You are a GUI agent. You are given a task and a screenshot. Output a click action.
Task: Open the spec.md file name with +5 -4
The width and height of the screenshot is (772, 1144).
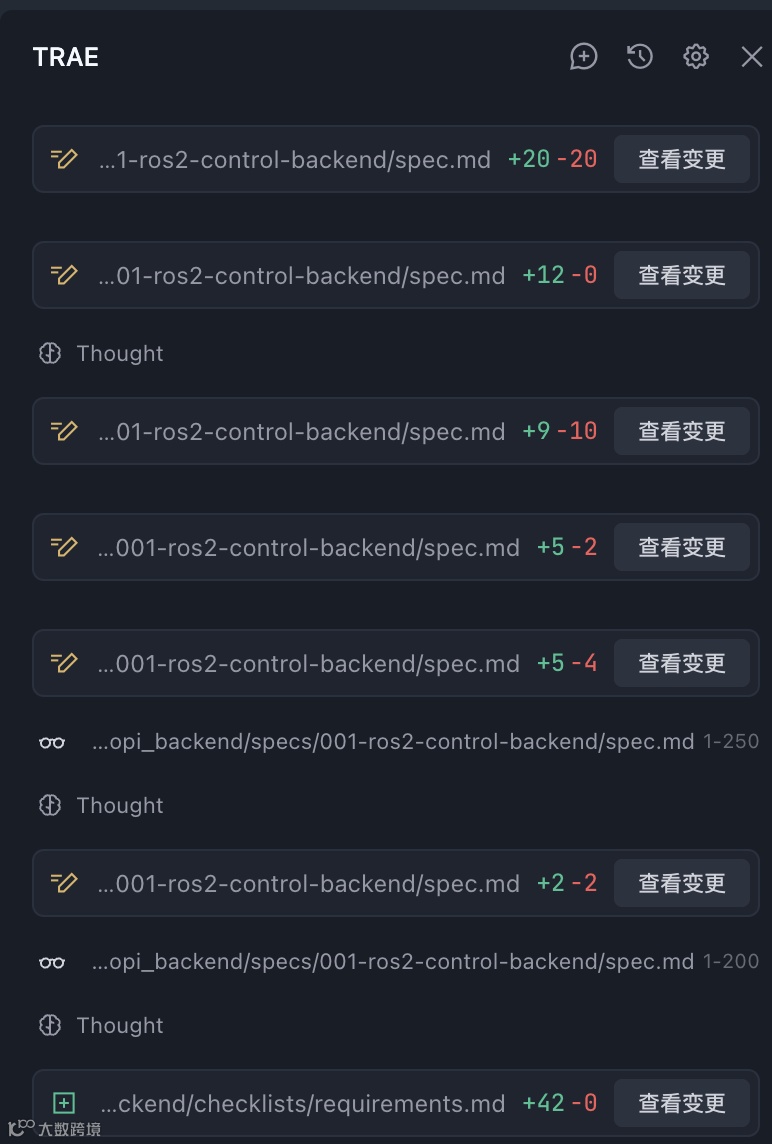309,664
